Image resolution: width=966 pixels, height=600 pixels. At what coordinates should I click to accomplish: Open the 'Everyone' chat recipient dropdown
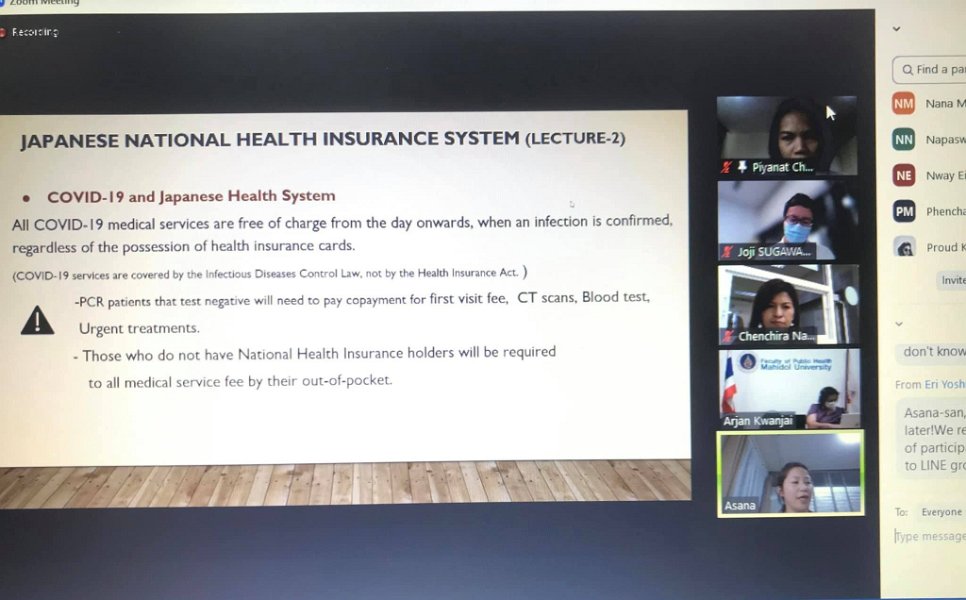point(941,512)
